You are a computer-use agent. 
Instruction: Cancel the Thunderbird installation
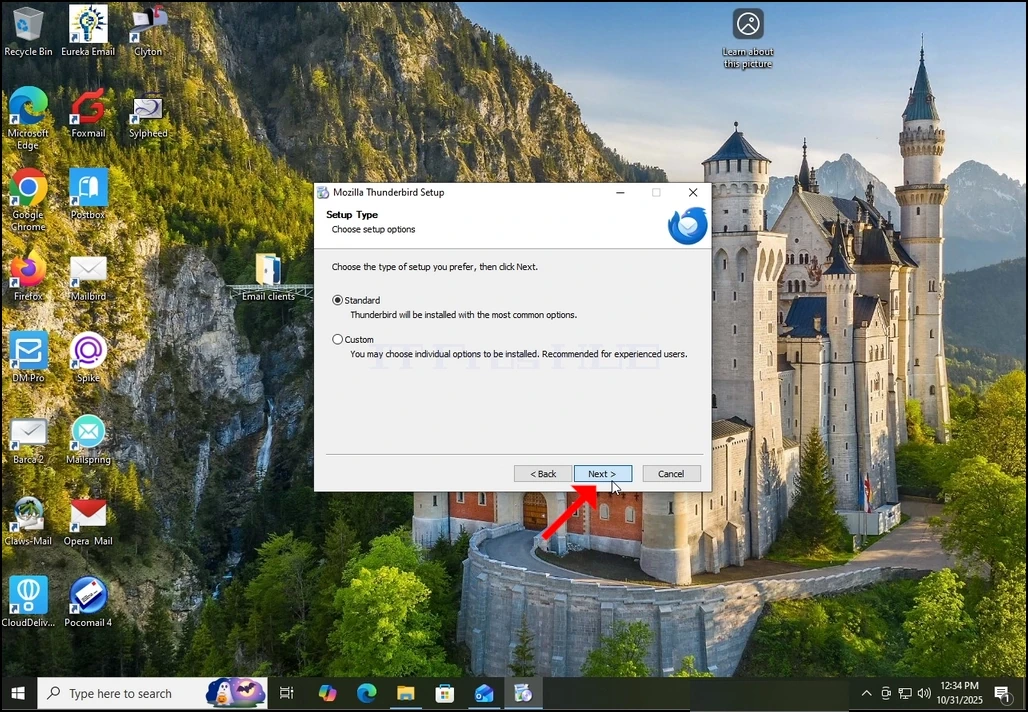click(x=671, y=474)
